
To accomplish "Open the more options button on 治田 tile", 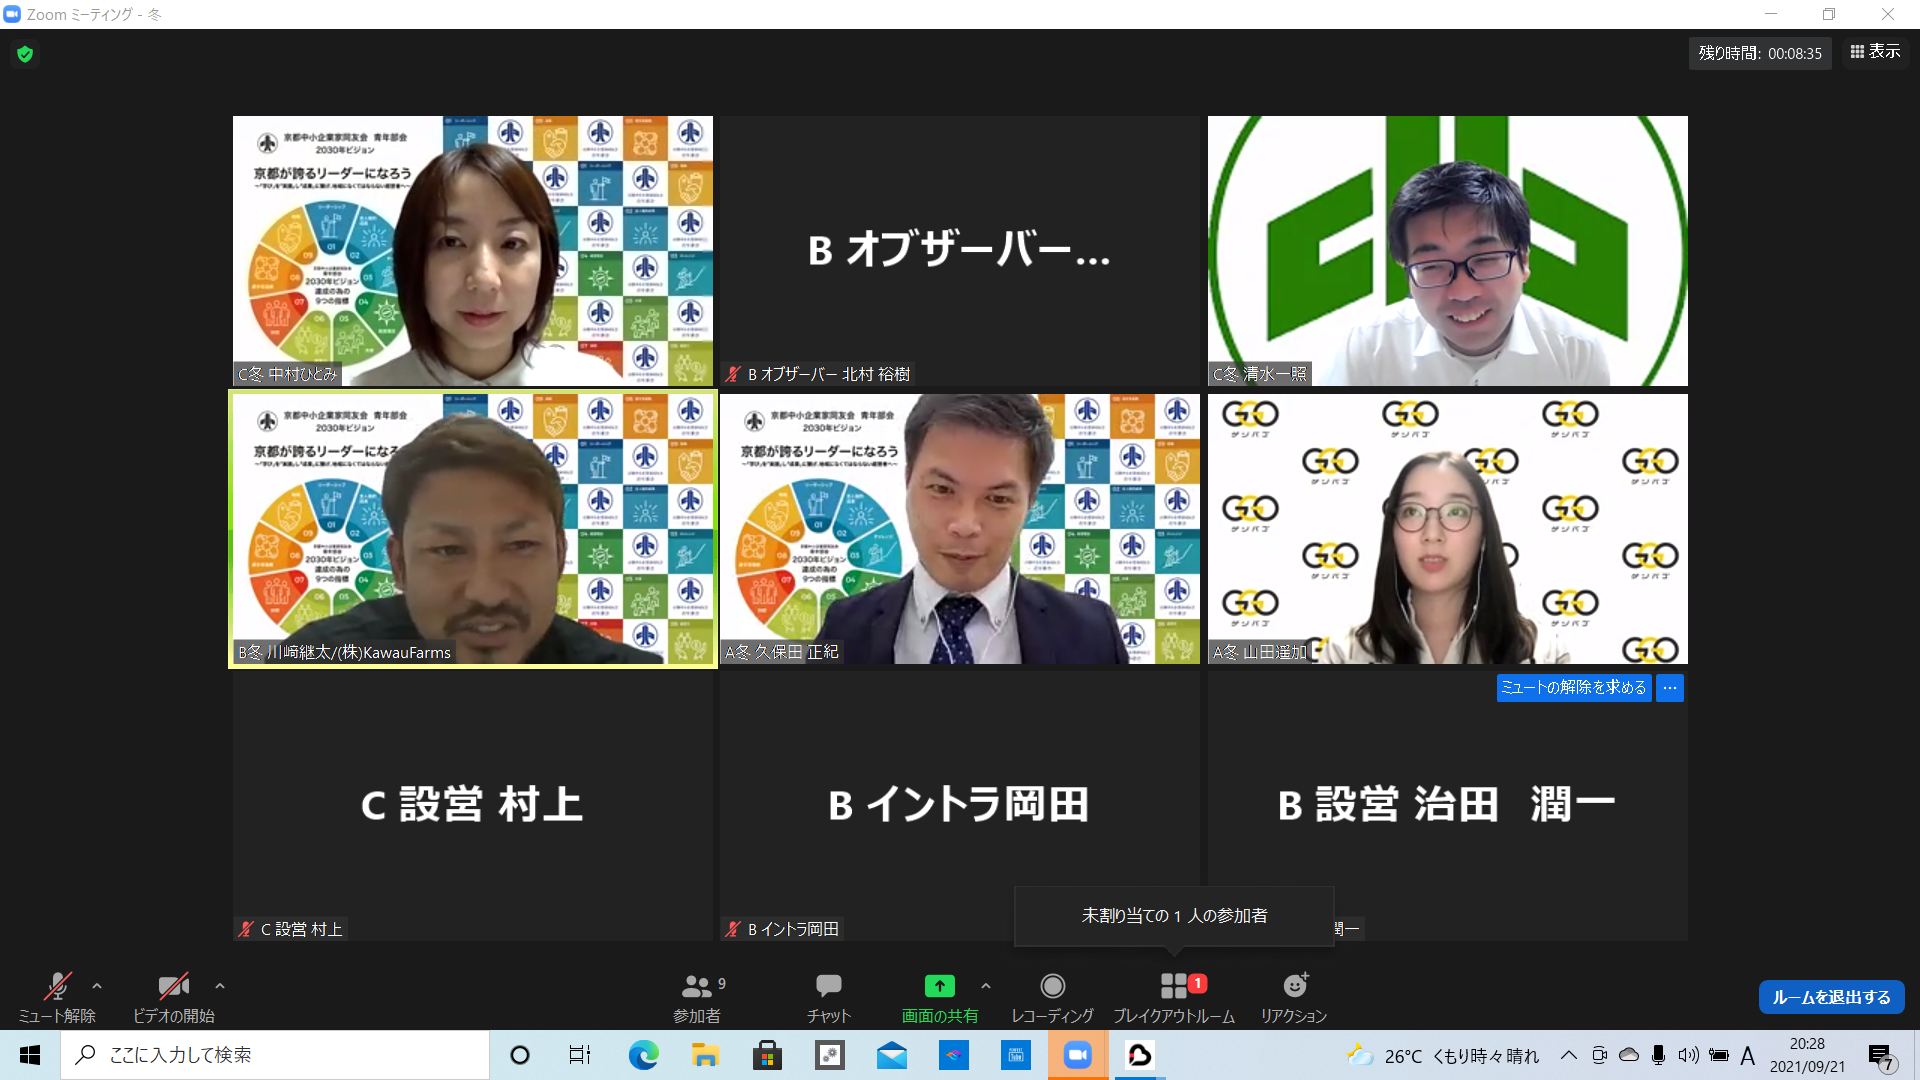I will [x=1670, y=688].
